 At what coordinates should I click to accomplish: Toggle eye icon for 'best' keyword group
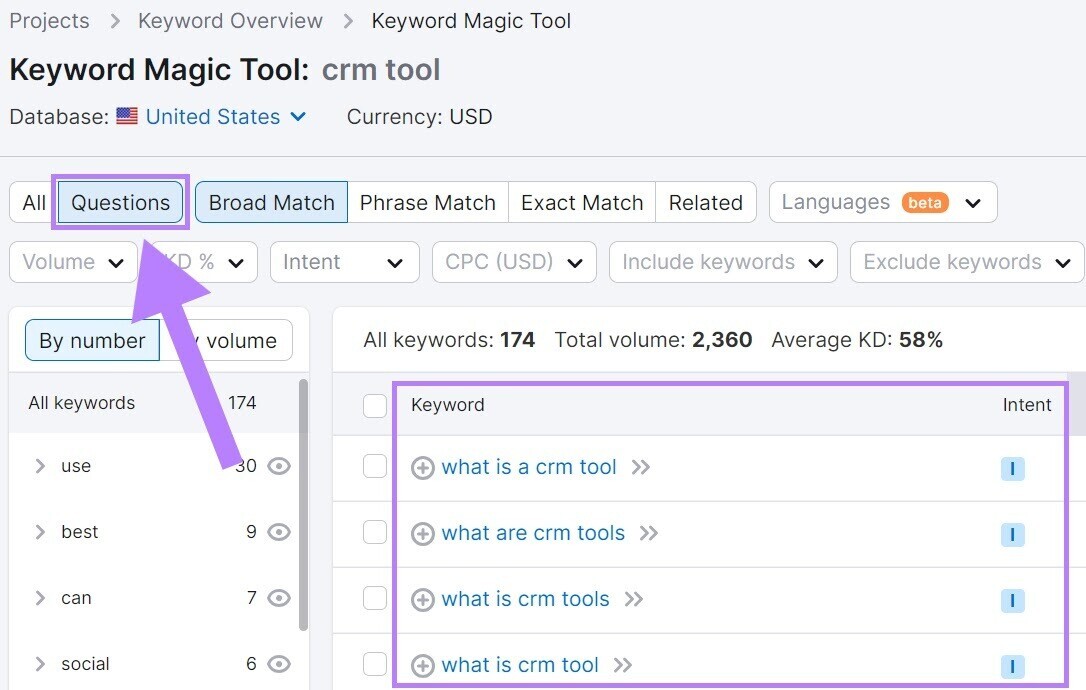click(279, 532)
